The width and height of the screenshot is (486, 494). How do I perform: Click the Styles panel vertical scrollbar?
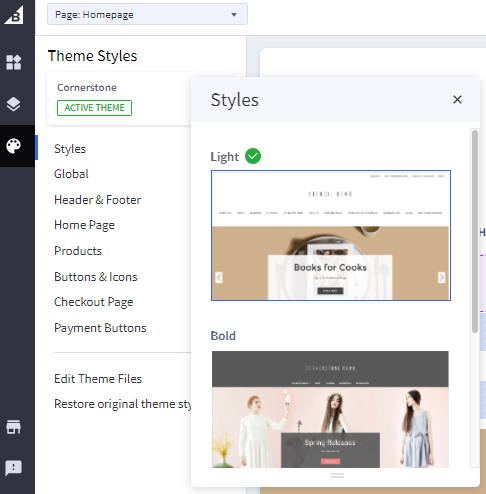tap(475, 231)
